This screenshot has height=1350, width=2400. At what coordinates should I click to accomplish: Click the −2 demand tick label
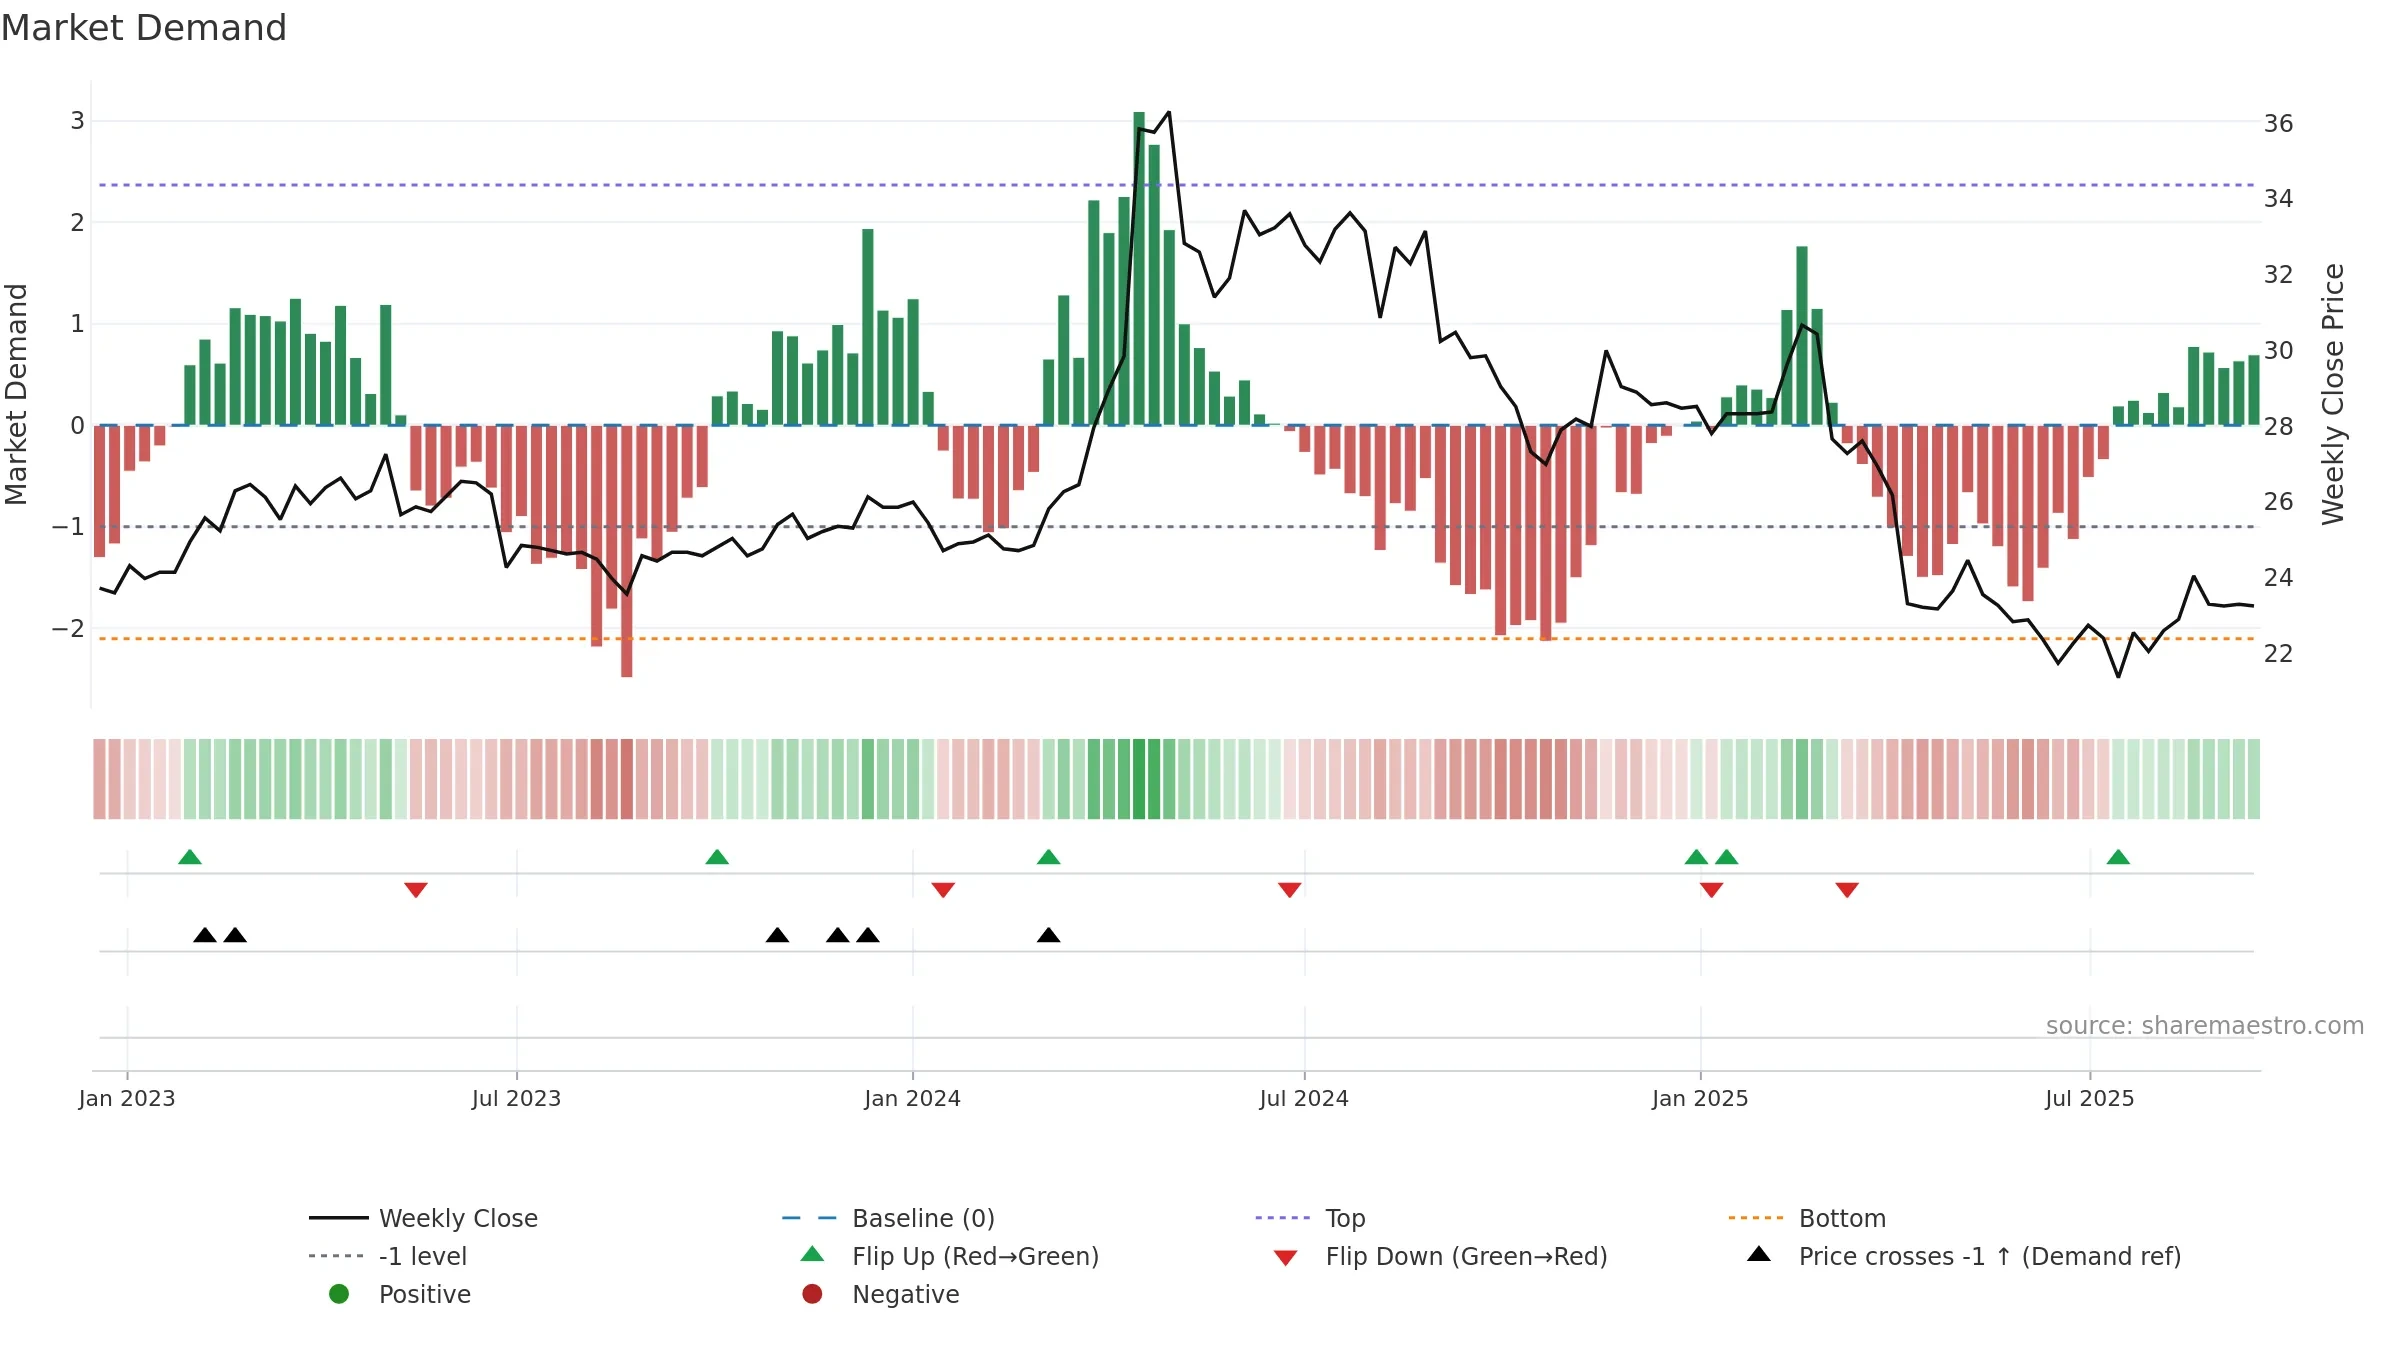(68, 629)
